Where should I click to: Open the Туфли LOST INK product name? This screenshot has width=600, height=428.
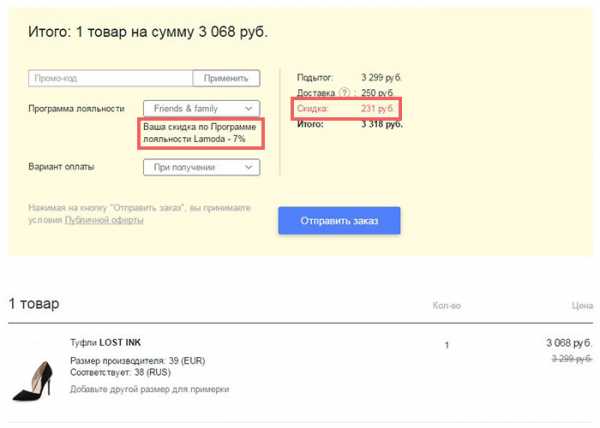click(105, 343)
